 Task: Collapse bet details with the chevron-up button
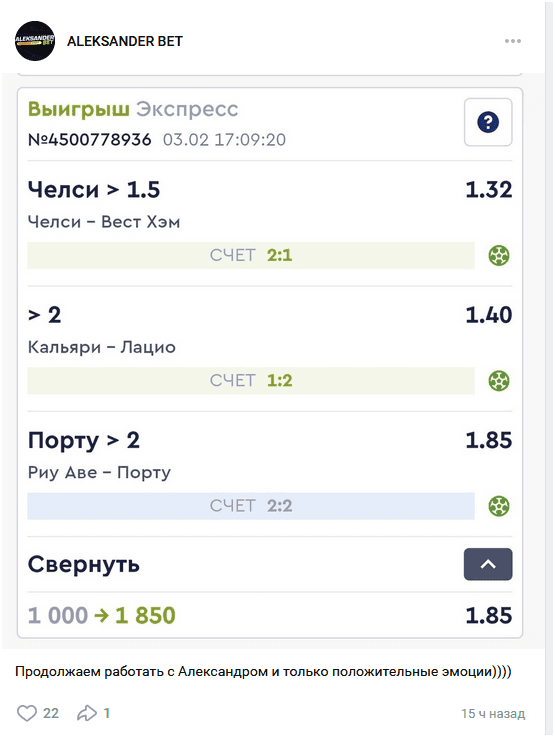point(488,564)
